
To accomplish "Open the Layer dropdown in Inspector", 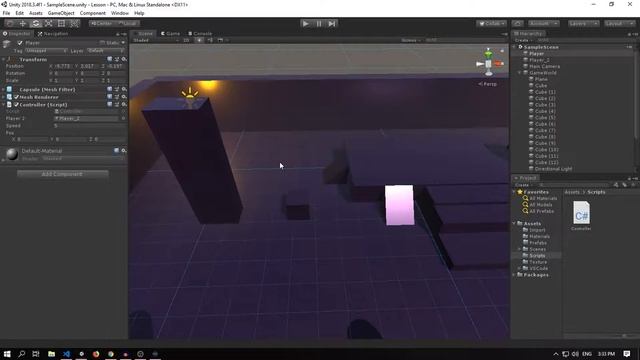I will [105, 51].
